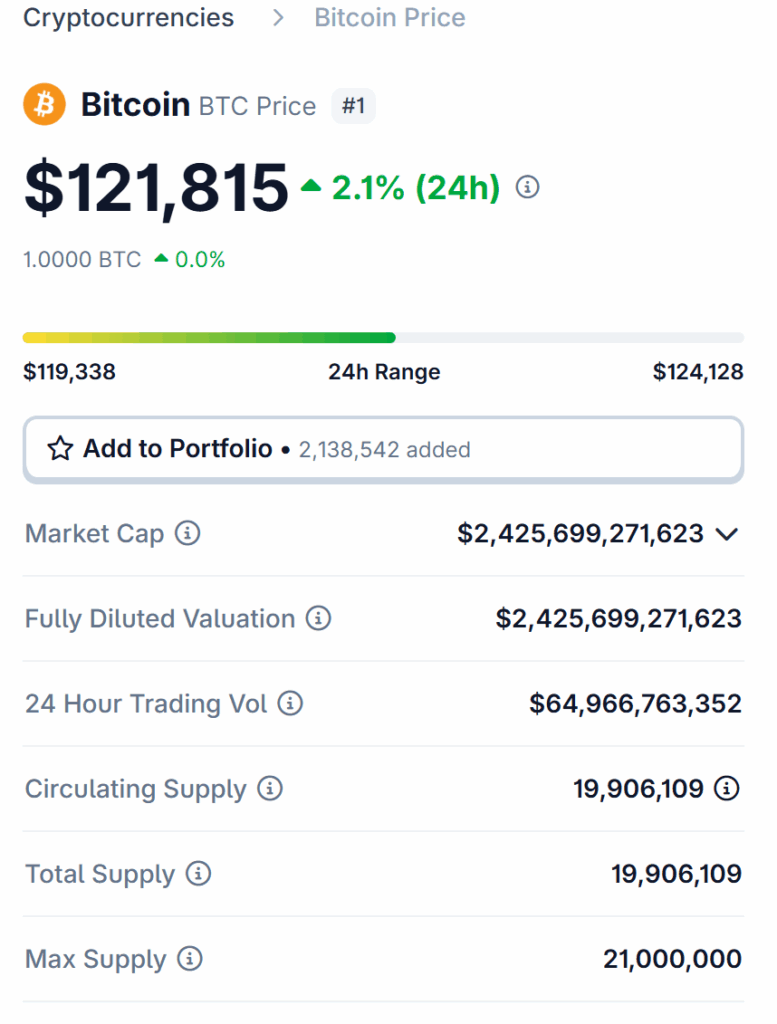
Task: Click the 1.0000 BTC conversion text
Action: pos(82,260)
